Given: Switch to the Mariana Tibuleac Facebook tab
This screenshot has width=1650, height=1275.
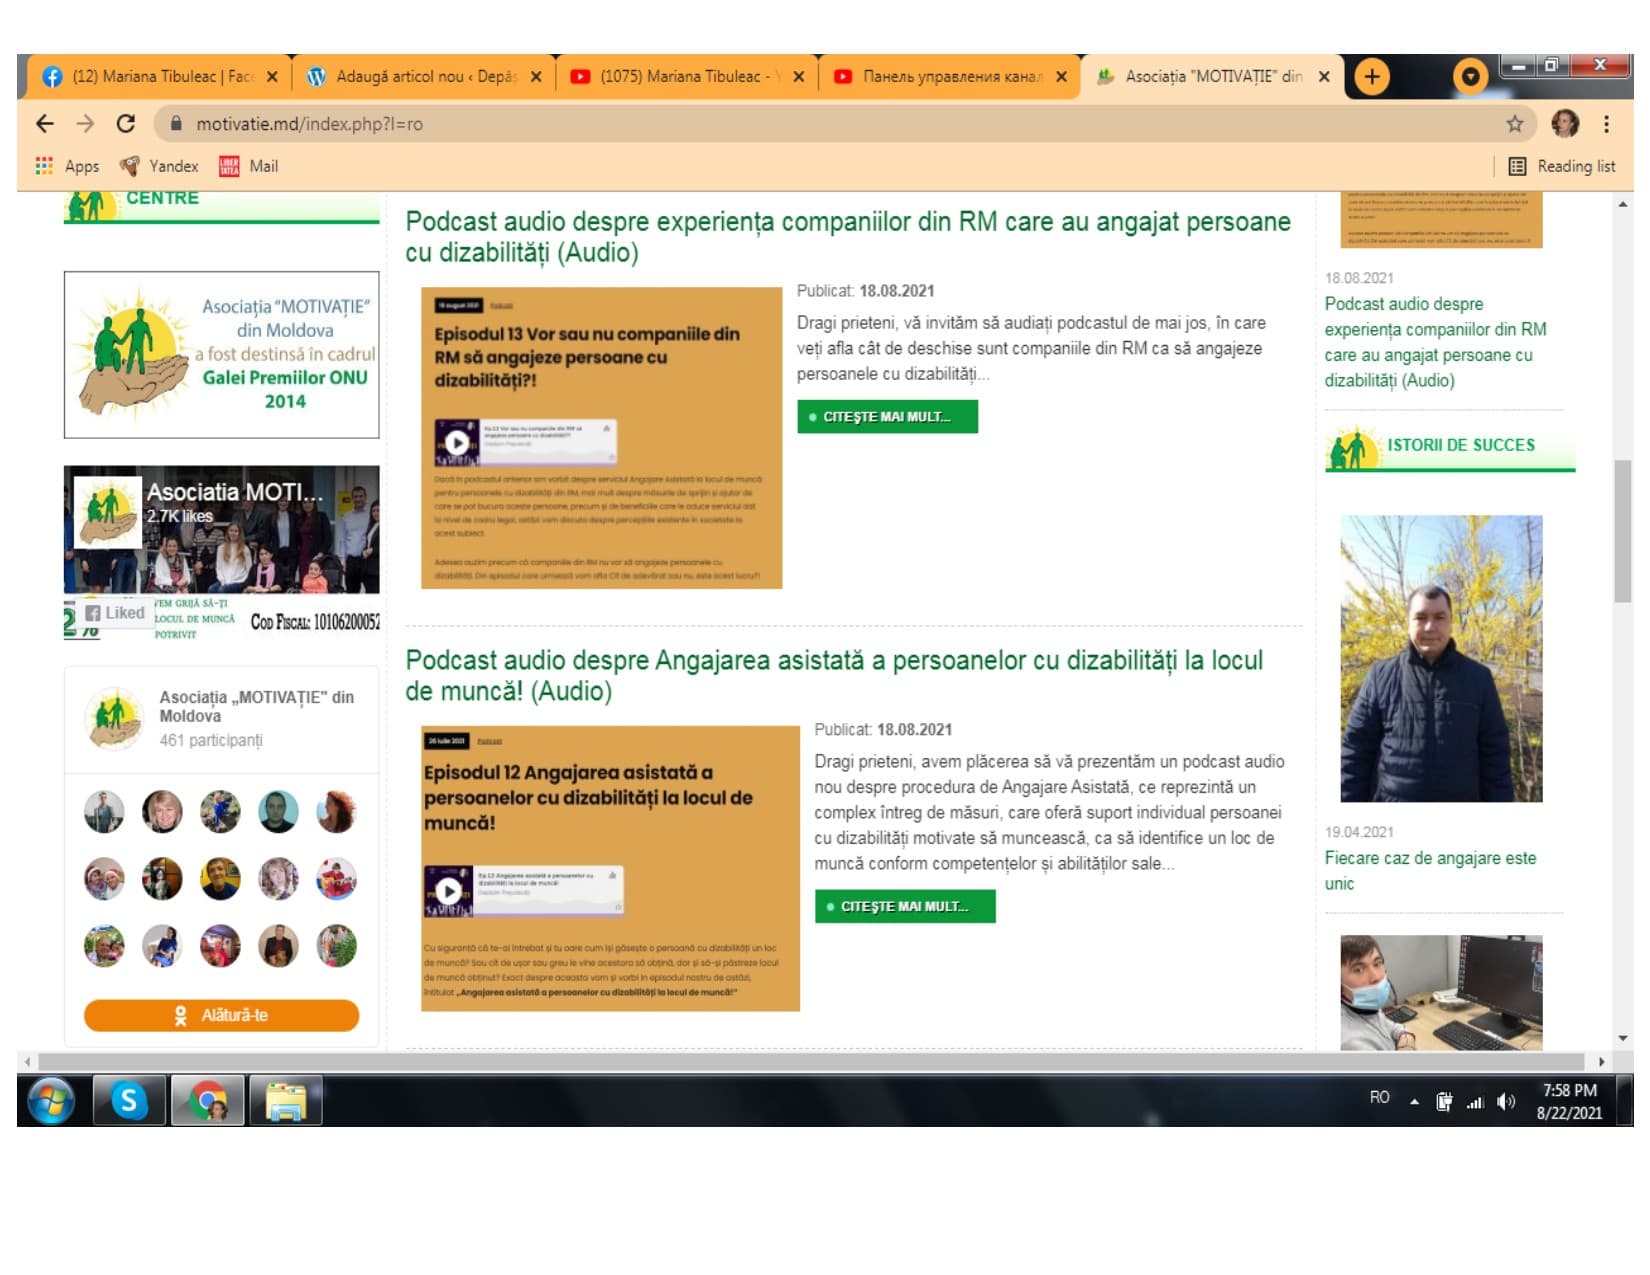Looking at the screenshot, I should click(x=162, y=77).
